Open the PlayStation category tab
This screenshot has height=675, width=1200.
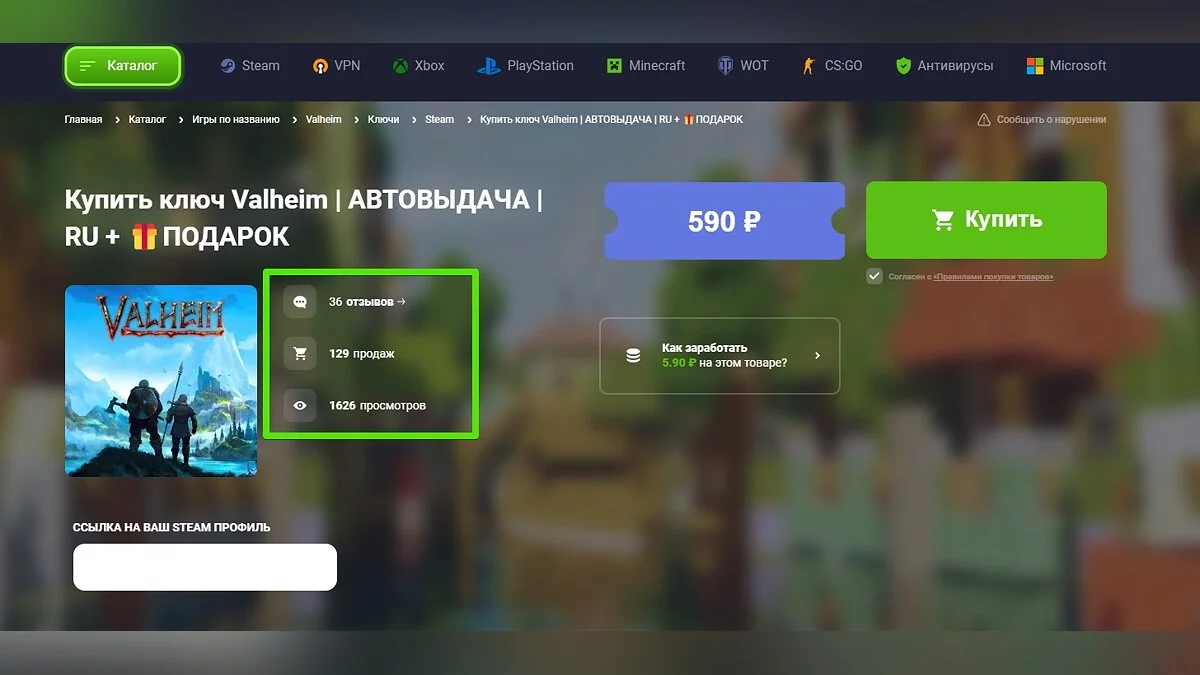click(525, 66)
